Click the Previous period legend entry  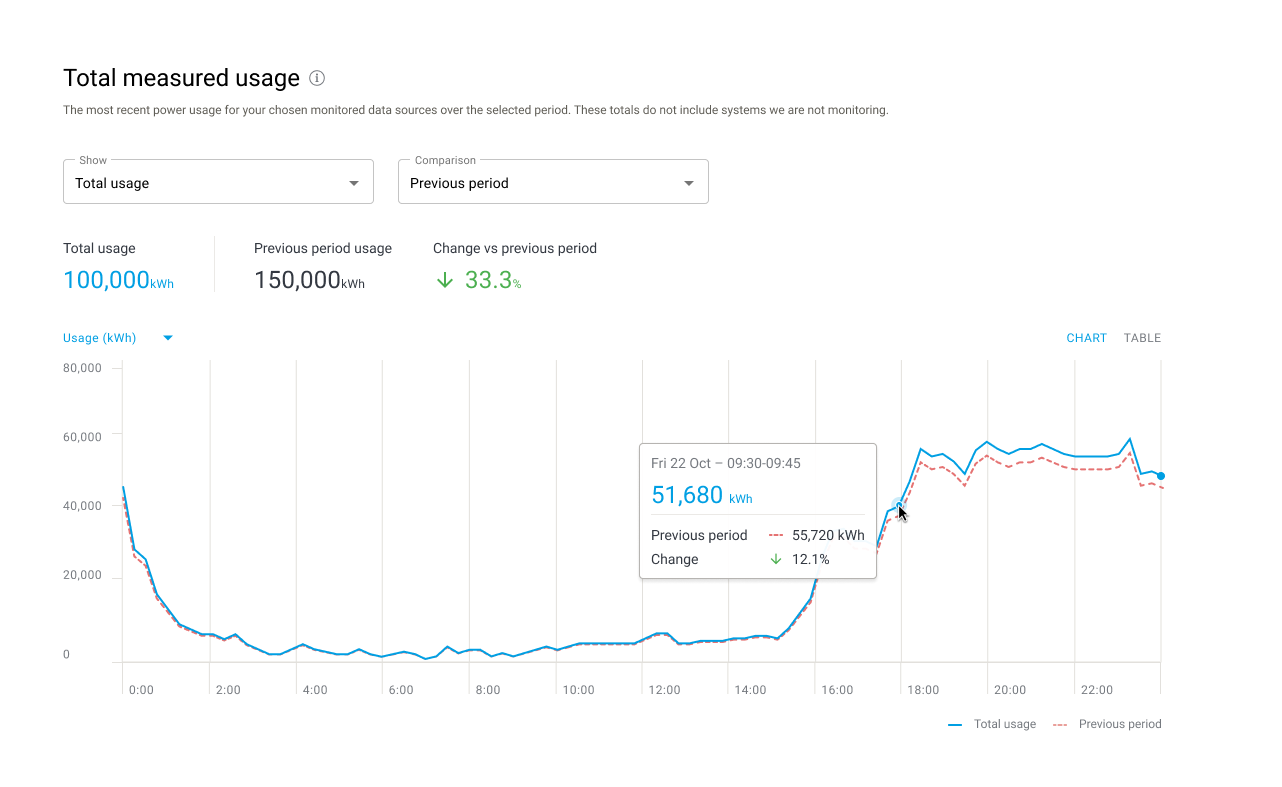pyautogui.click(x=1107, y=724)
